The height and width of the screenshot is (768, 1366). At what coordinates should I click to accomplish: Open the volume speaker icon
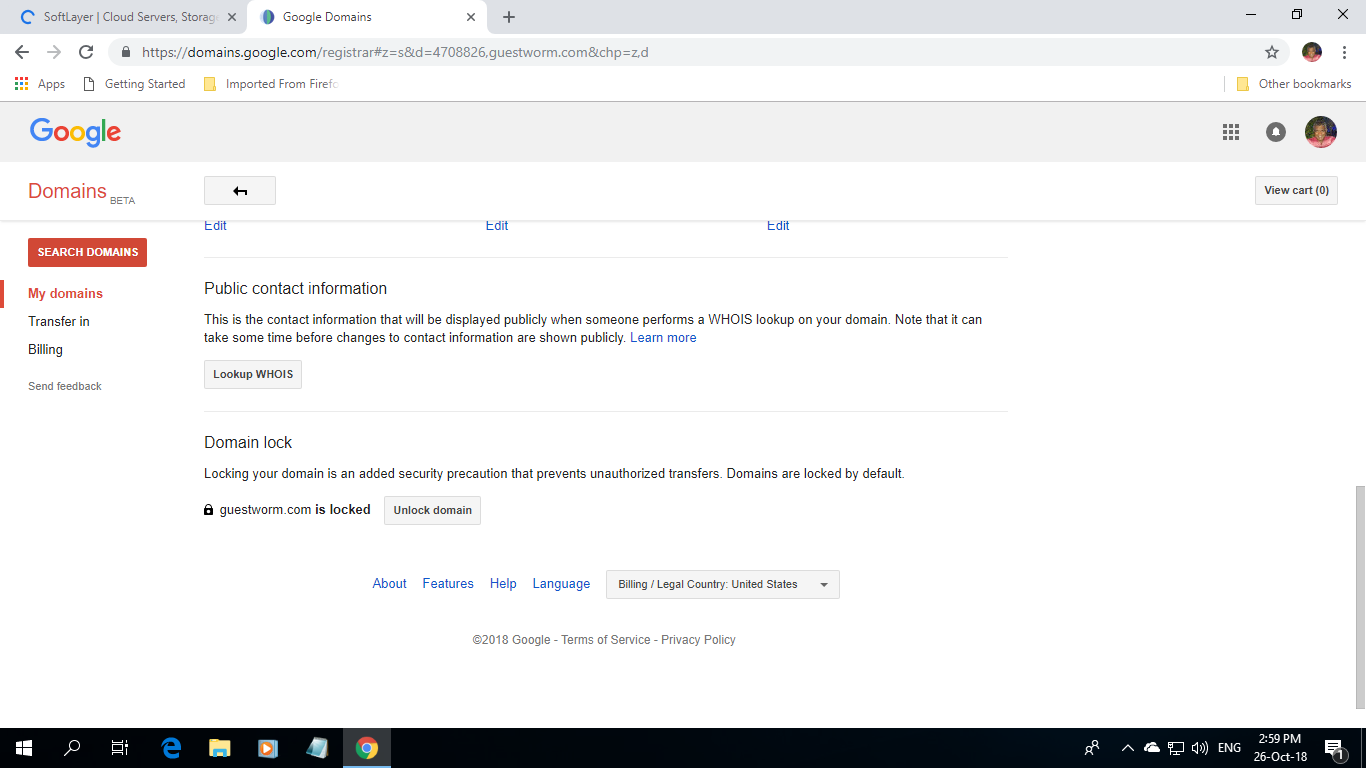(x=1200, y=748)
